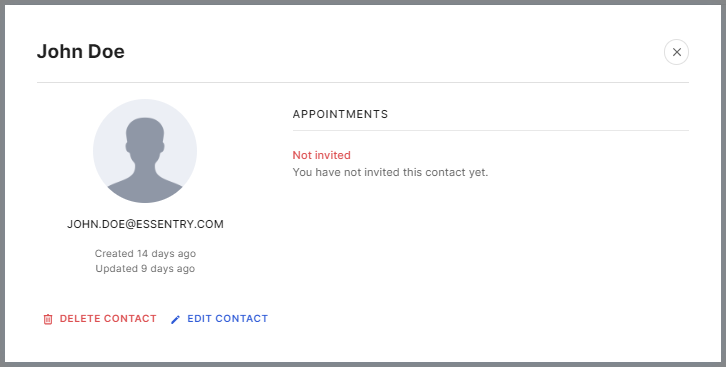Click the empty area below appointments message

(x=491, y=259)
